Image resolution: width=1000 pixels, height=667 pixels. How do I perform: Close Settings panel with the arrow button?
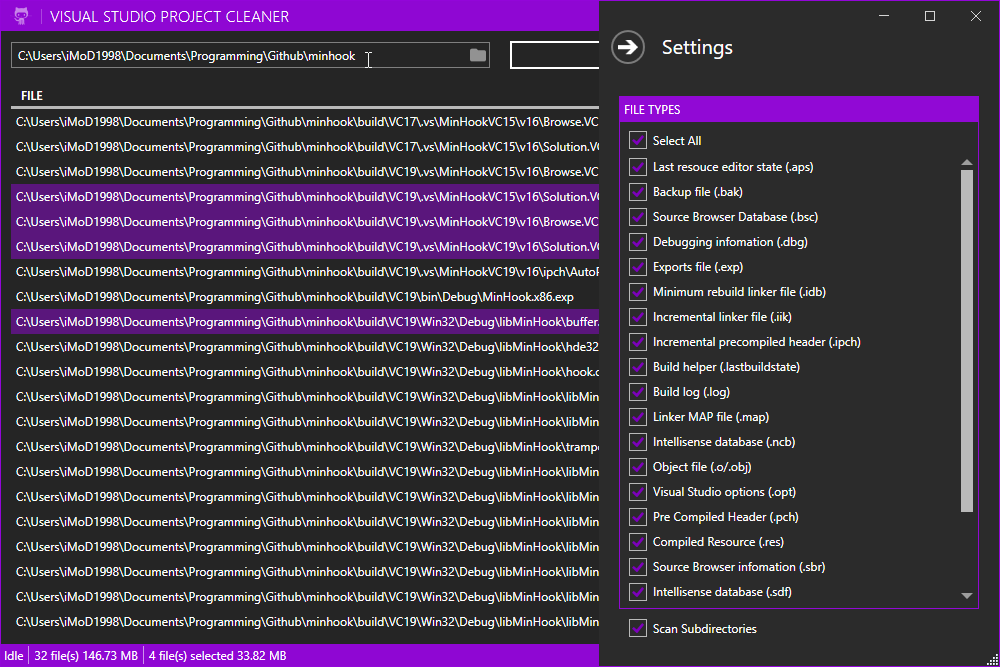pos(628,47)
